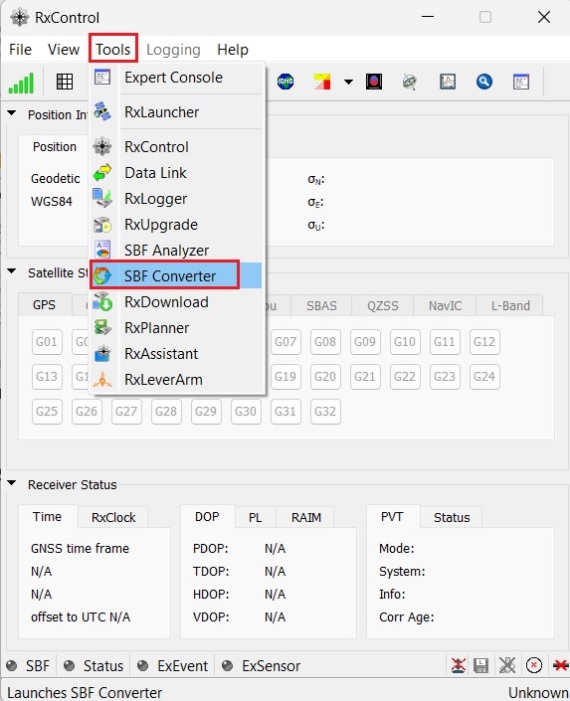This screenshot has width=570, height=701.
Task: Open Expert Console from the Tools menu
Action: point(177,78)
